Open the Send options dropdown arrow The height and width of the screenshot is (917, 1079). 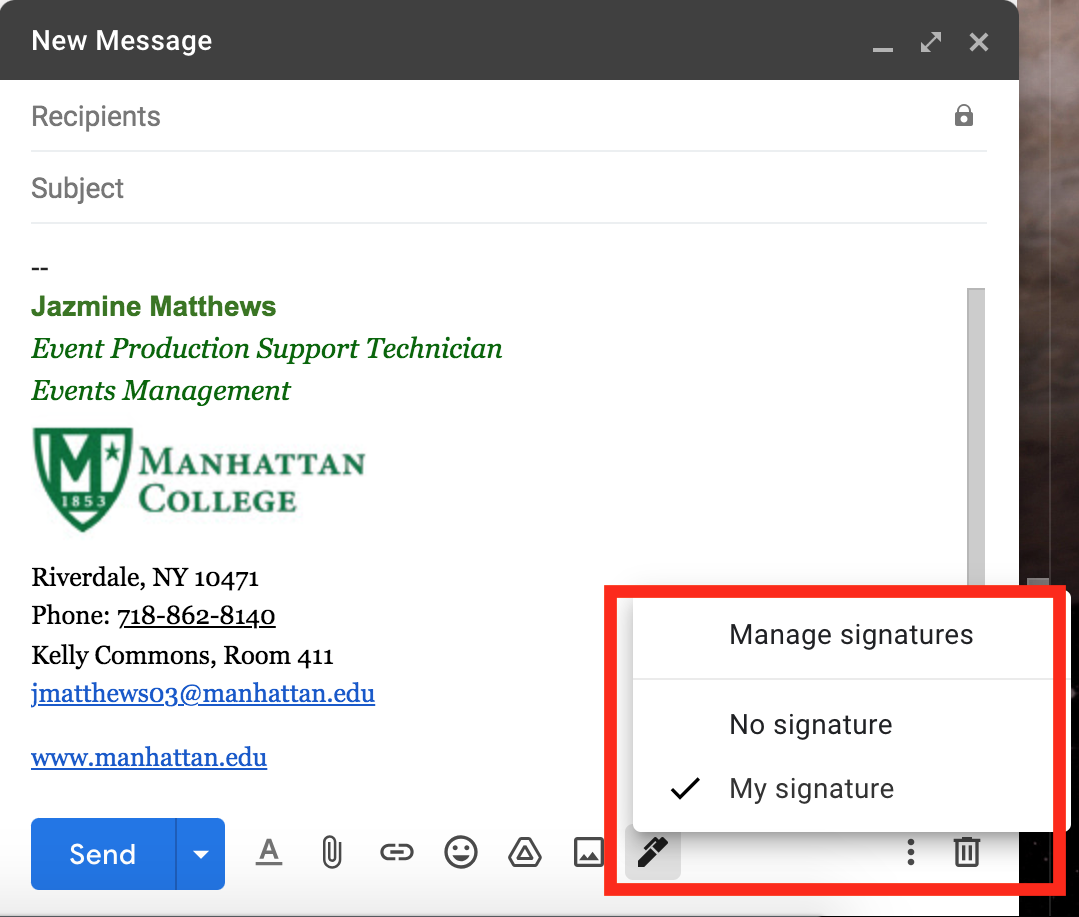[x=201, y=854]
